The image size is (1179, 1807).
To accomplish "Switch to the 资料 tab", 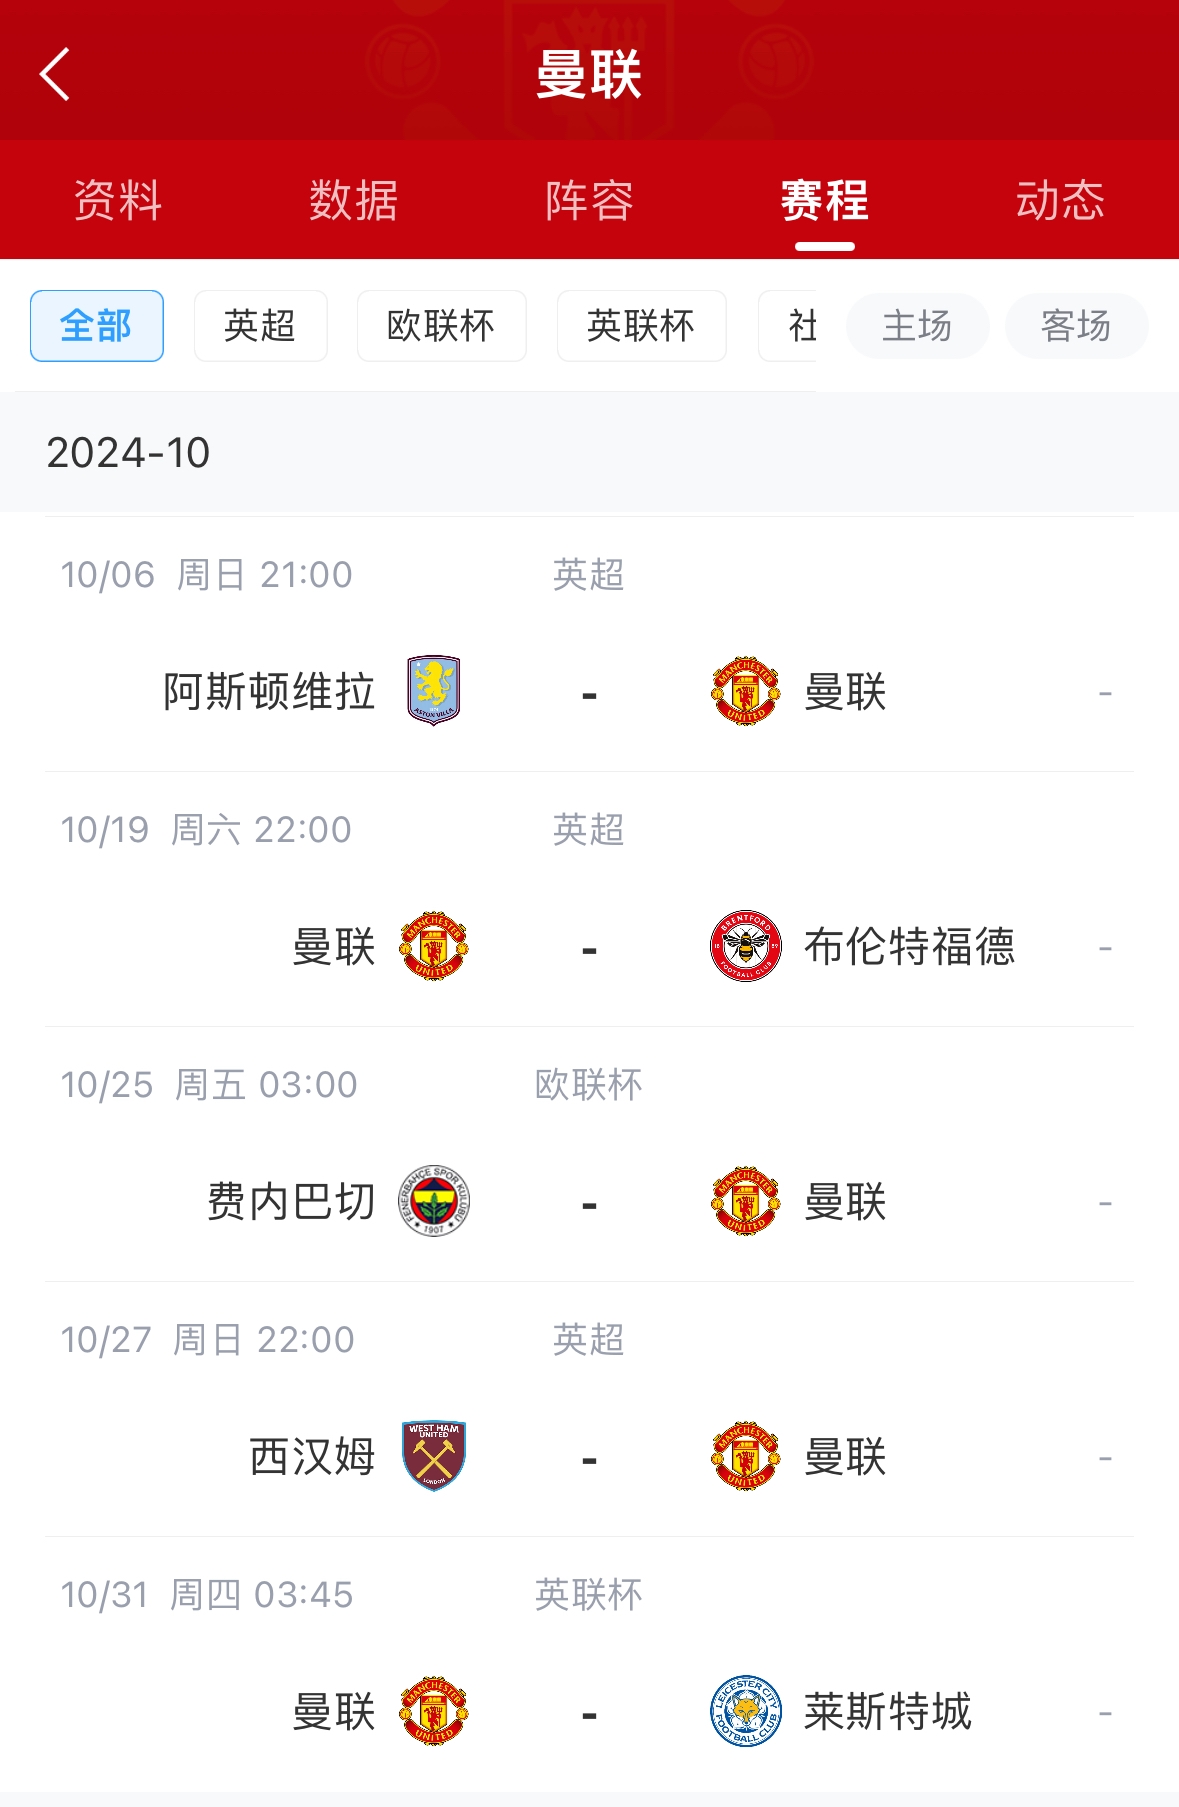I will (118, 200).
